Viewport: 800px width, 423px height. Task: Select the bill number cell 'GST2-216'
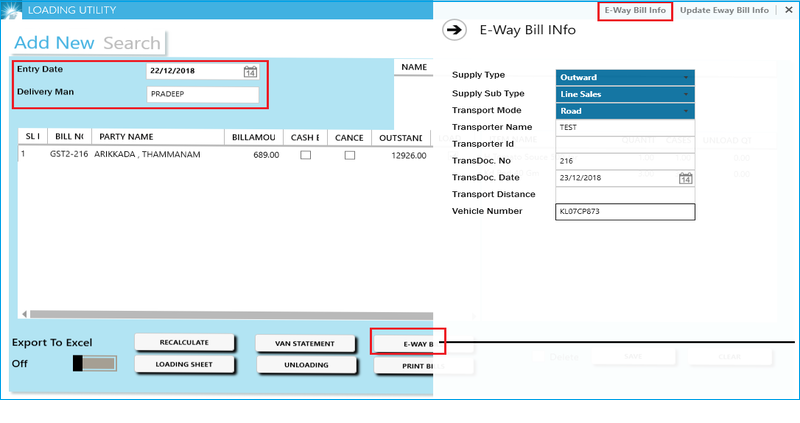tap(69, 154)
